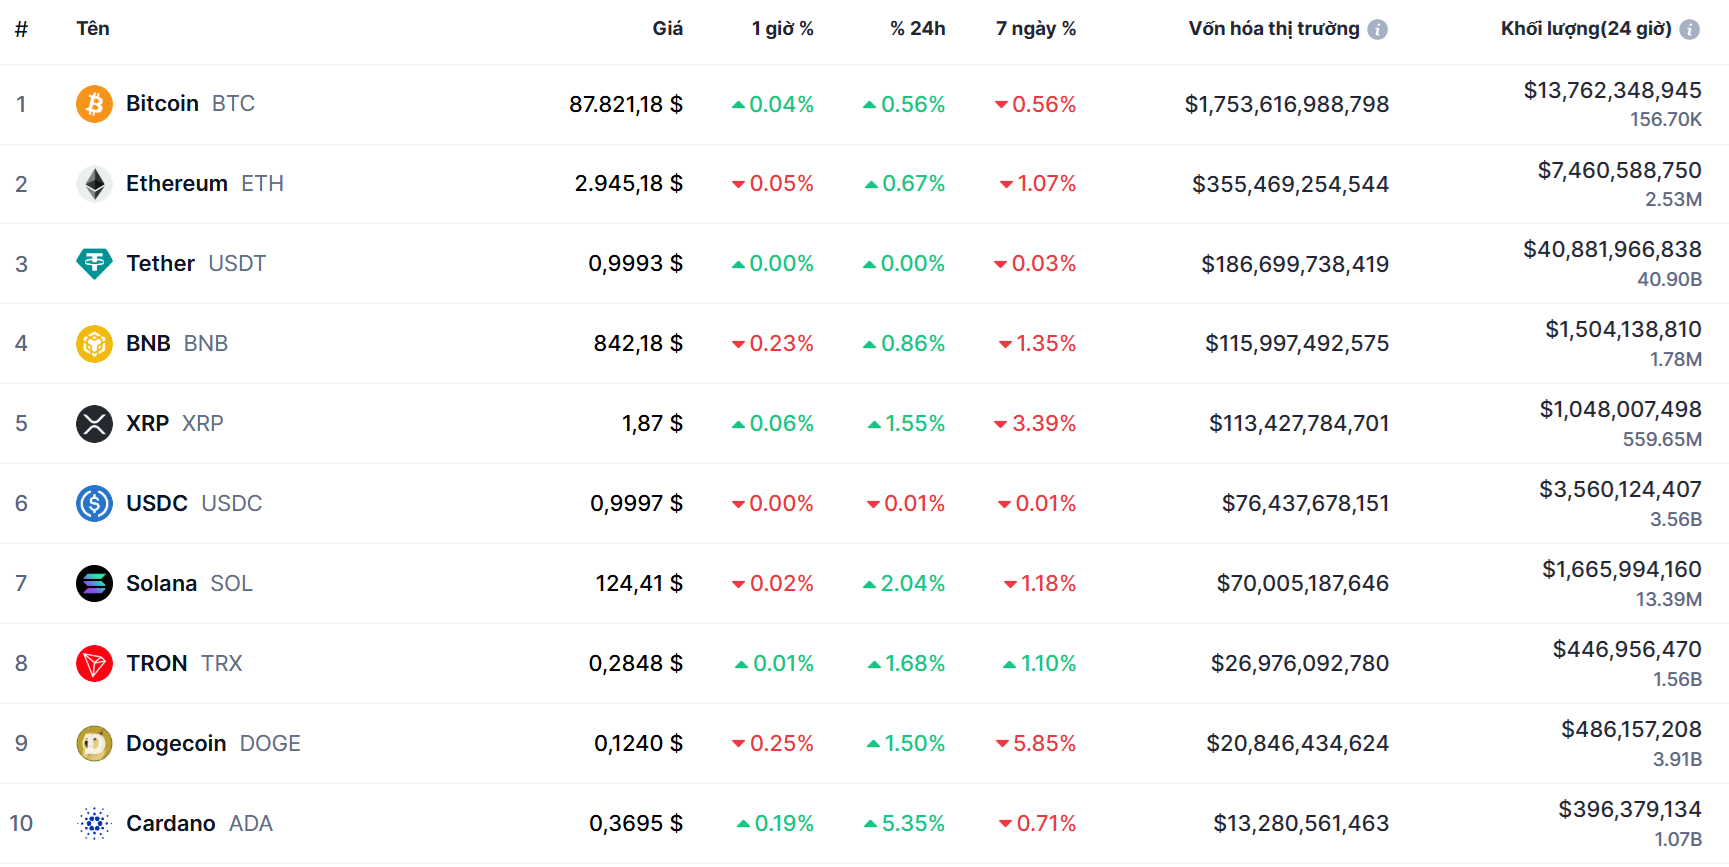
Task: Click XRP volume amount 559.65M
Action: point(1662,439)
